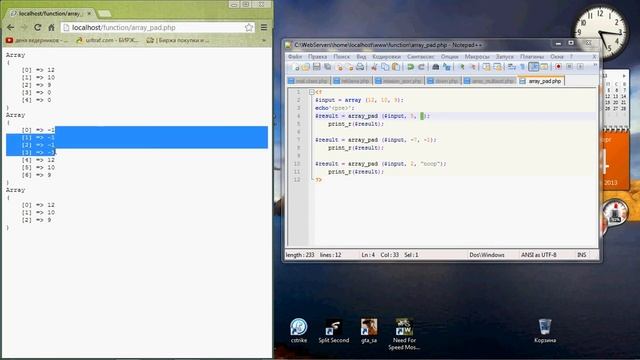Click the Zoom In toolbar icon
This screenshot has height=360, width=640.
[x=462, y=67]
